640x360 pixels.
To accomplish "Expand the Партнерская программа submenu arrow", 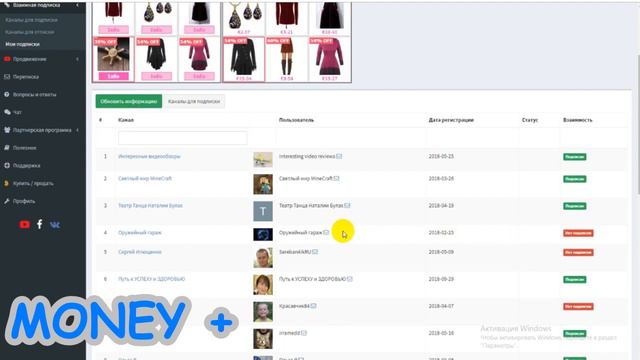I will click(77, 130).
